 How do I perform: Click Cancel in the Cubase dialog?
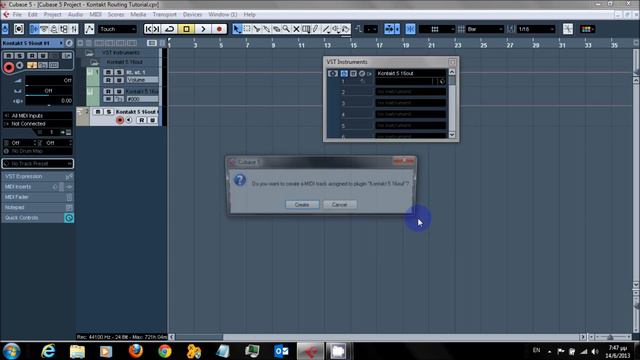tap(340, 204)
